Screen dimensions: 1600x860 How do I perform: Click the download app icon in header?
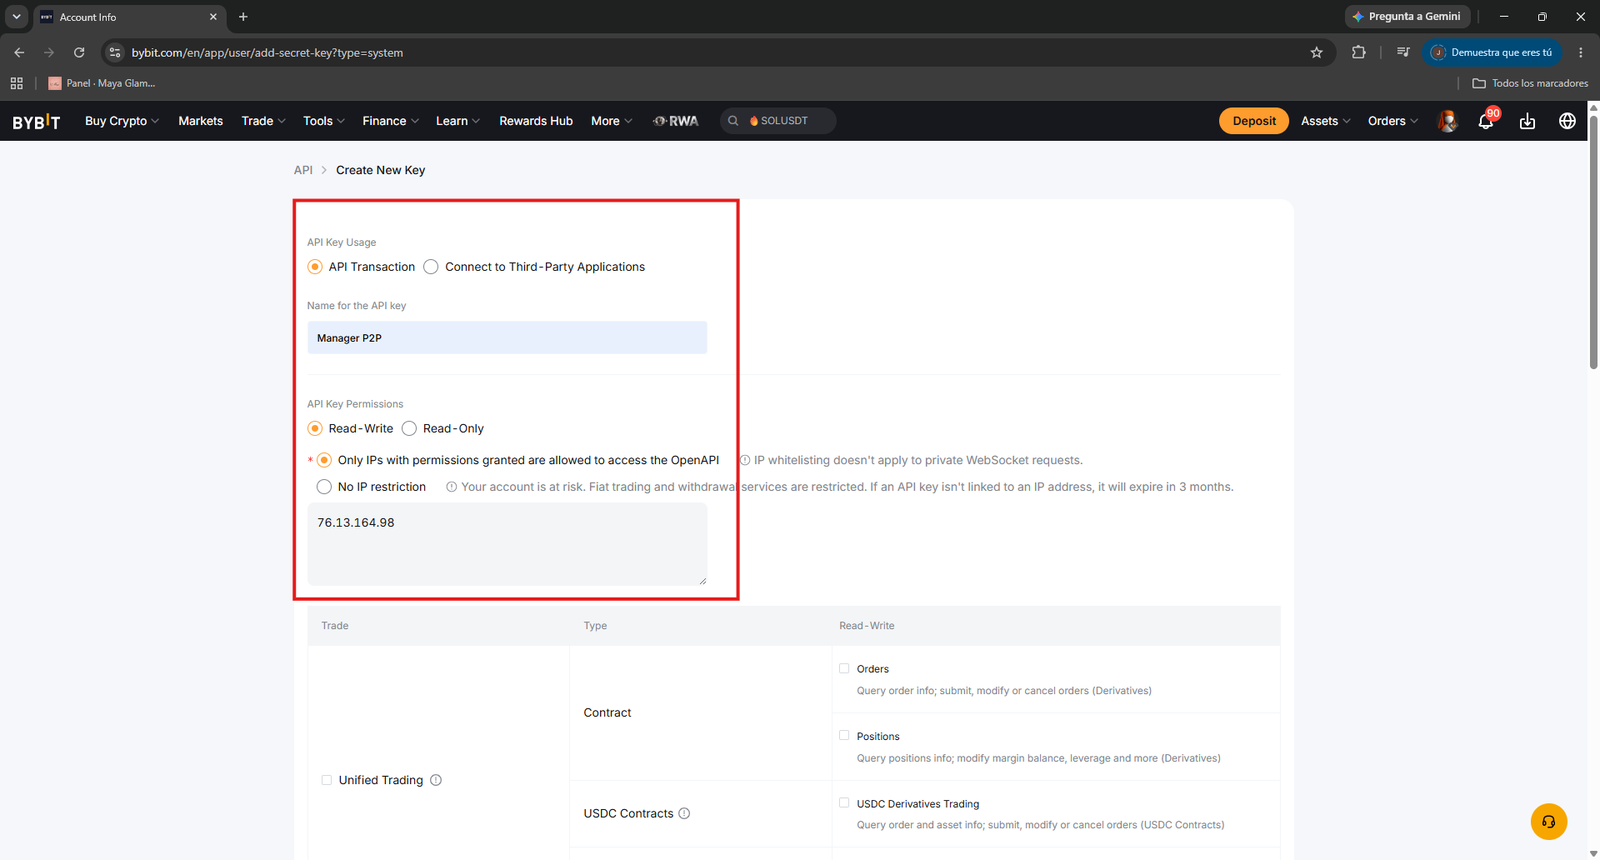click(1527, 121)
